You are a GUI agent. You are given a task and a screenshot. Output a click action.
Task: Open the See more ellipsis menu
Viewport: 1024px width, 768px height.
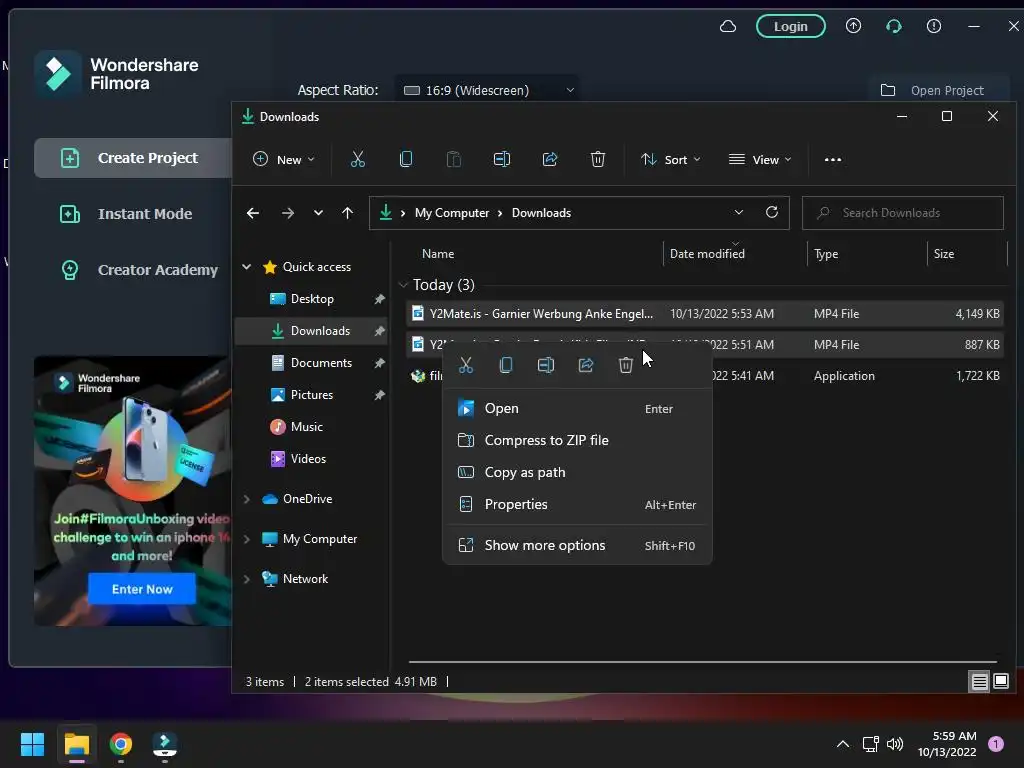833,159
